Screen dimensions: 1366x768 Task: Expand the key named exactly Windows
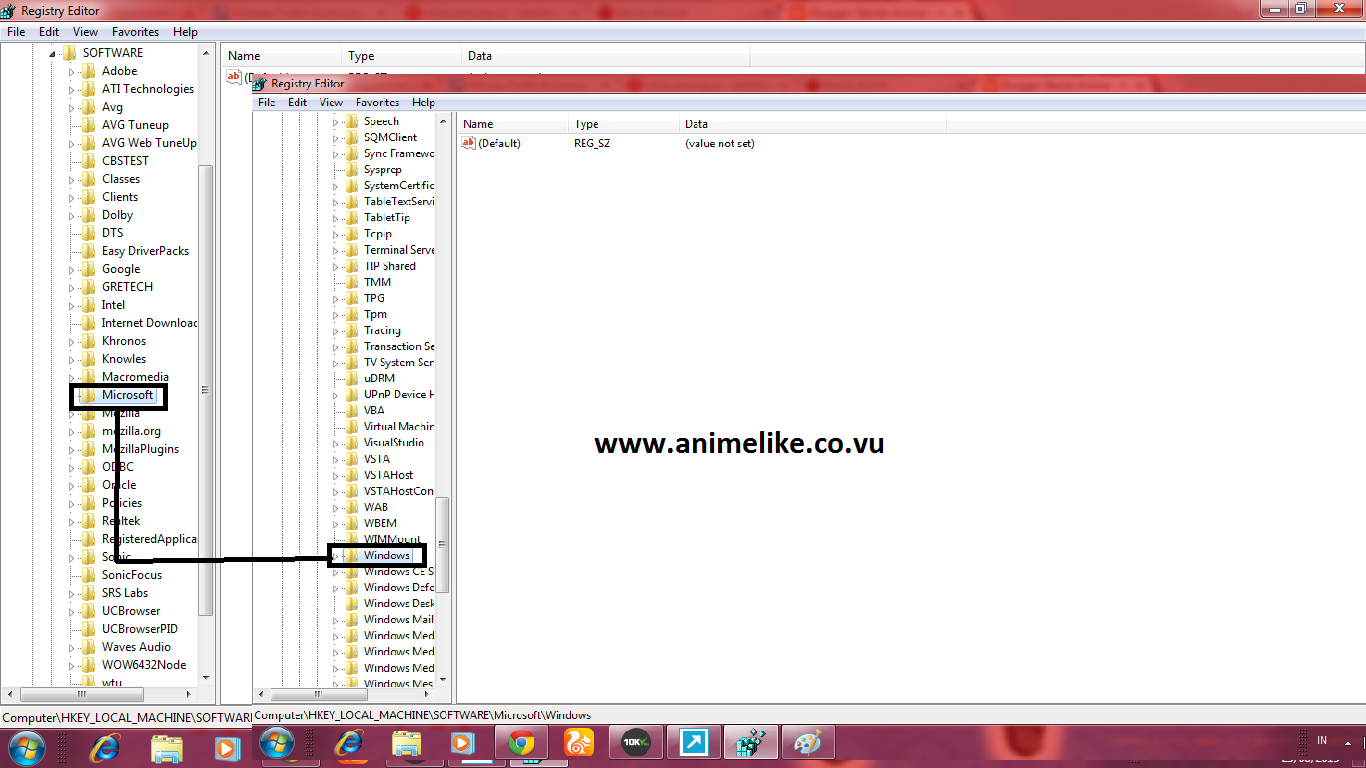pyautogui.click(x=335, y=555)
